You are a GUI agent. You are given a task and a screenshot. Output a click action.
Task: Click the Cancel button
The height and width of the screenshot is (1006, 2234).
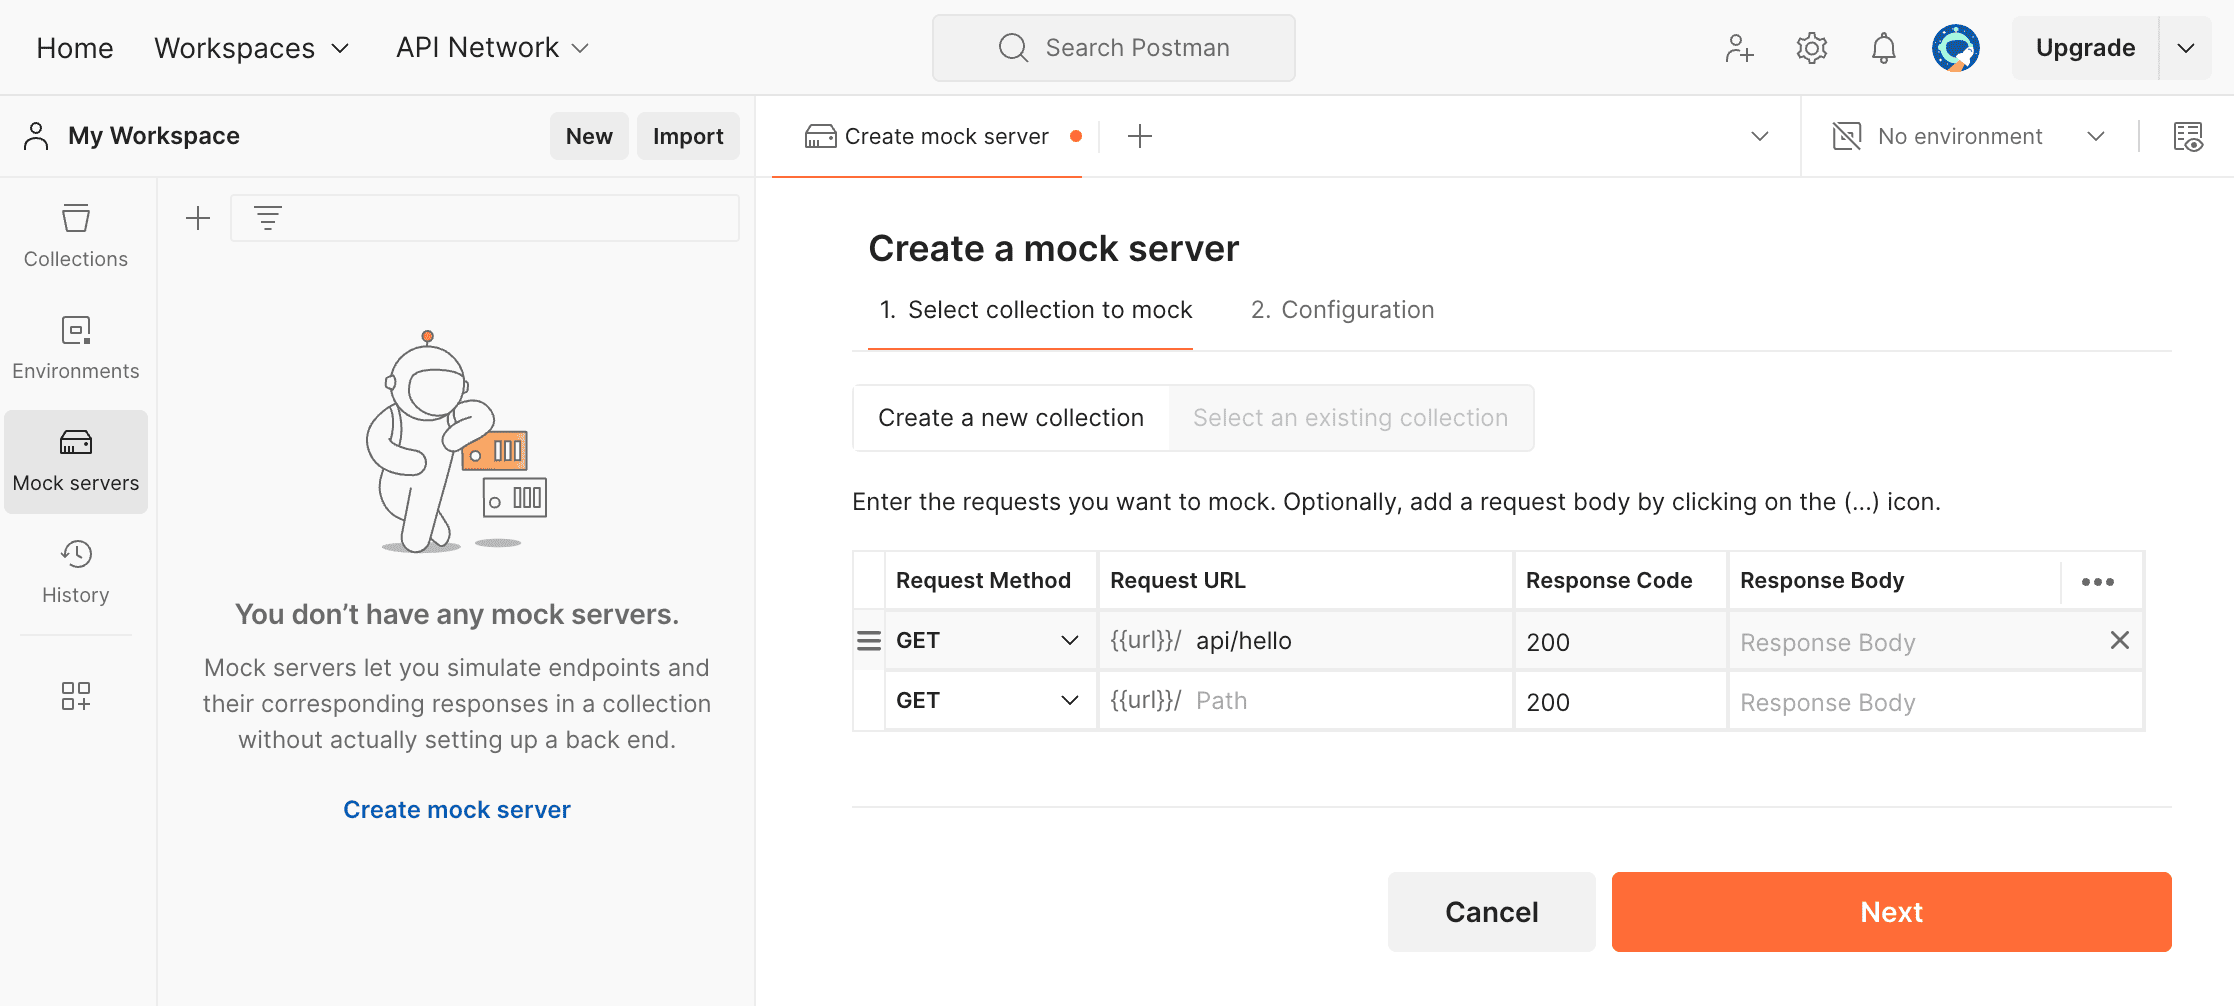pyautogui.click(x=1491, y=912)
